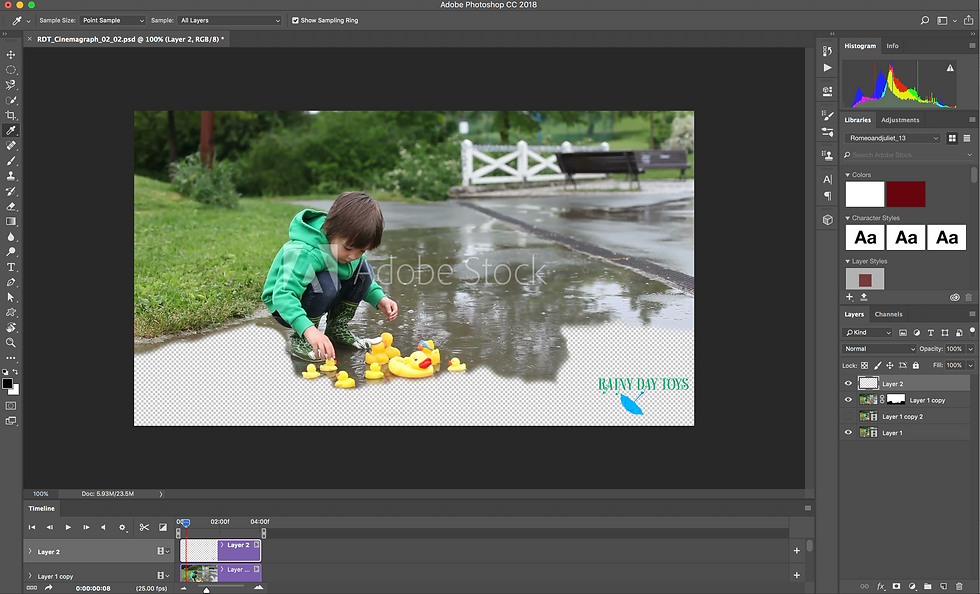Open the timeline playback settings gear

click(122, 527)
